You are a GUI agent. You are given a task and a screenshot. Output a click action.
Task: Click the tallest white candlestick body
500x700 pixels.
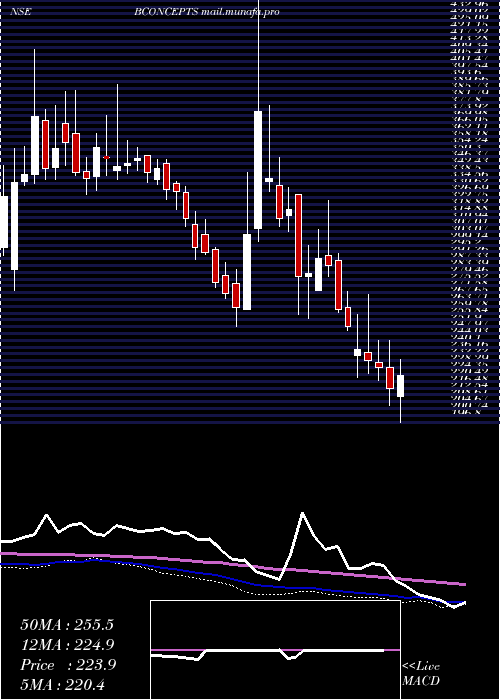tap(258, 170)
